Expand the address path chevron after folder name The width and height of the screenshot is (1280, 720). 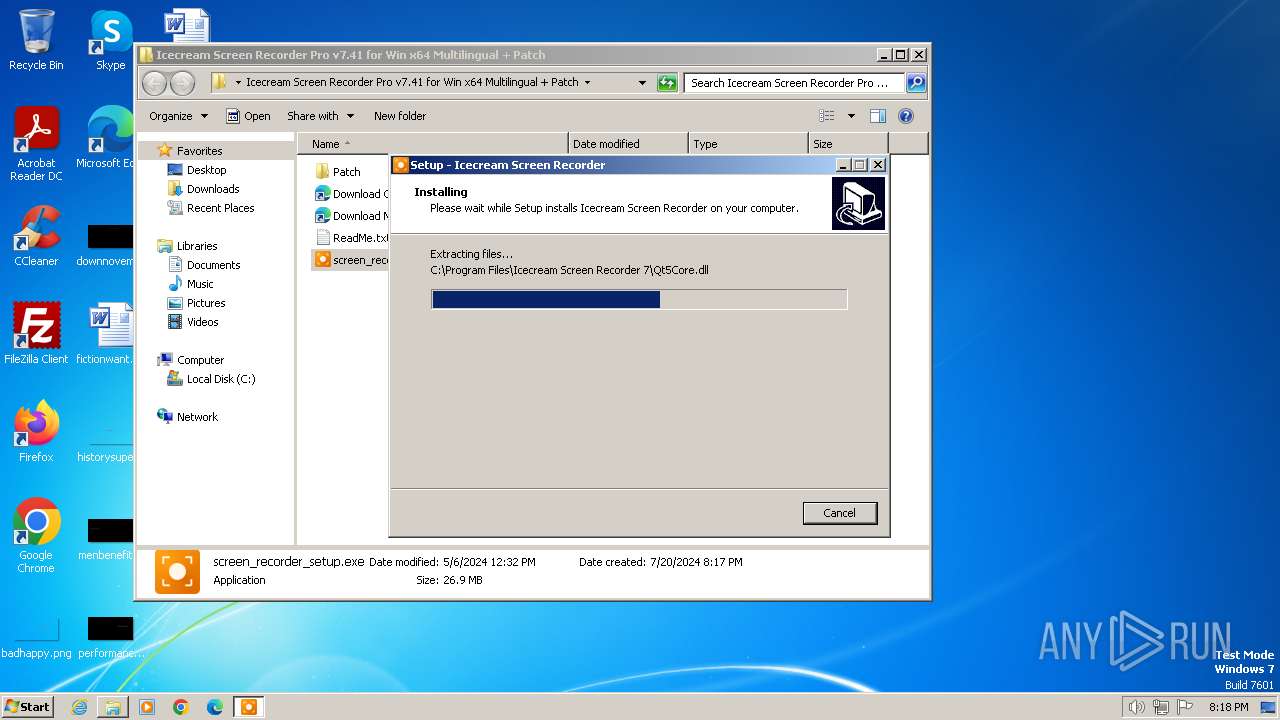point(587,83)
